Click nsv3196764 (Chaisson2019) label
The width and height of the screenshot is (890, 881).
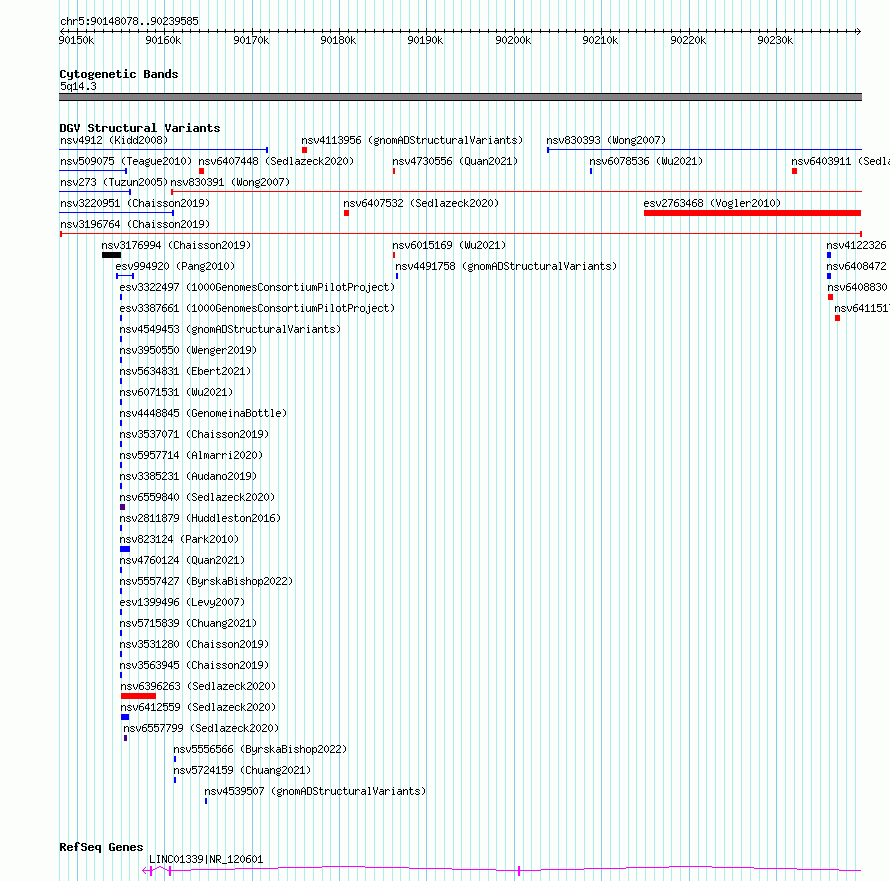coord(135,224)
